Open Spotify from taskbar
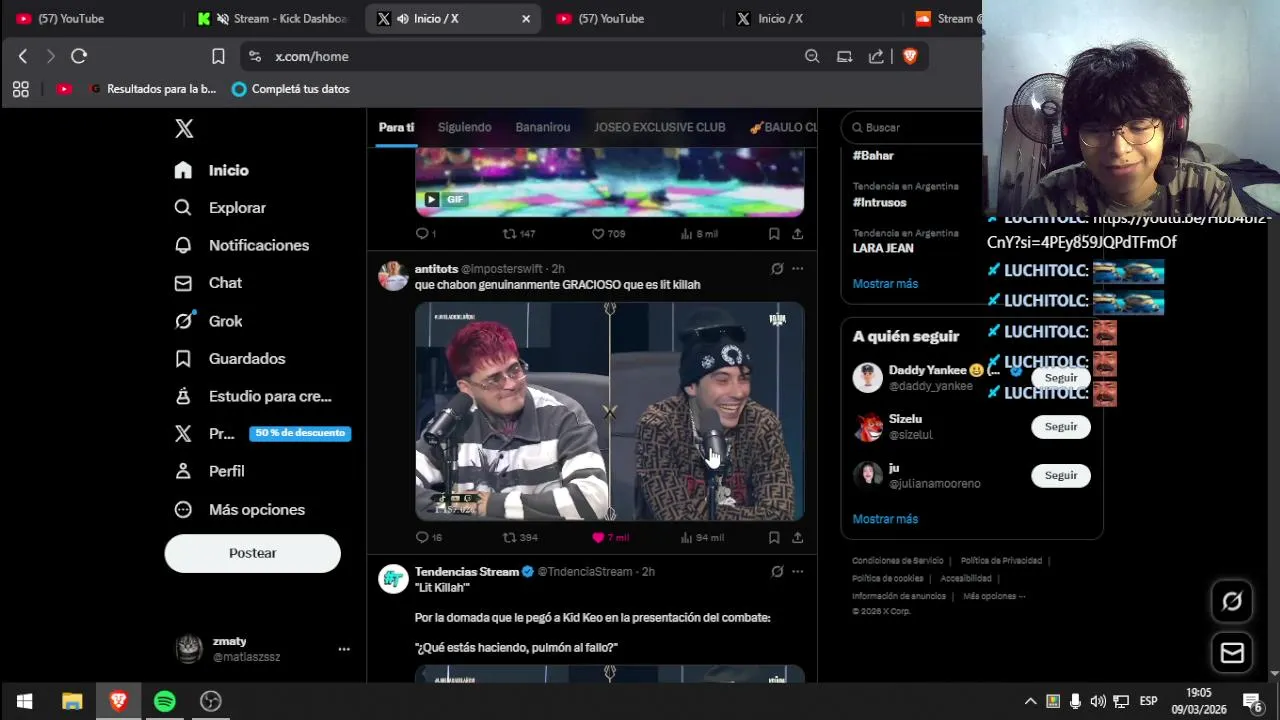Image resolution: width=1280 pixels, height=720 pixels. click(x=165, y=701)
